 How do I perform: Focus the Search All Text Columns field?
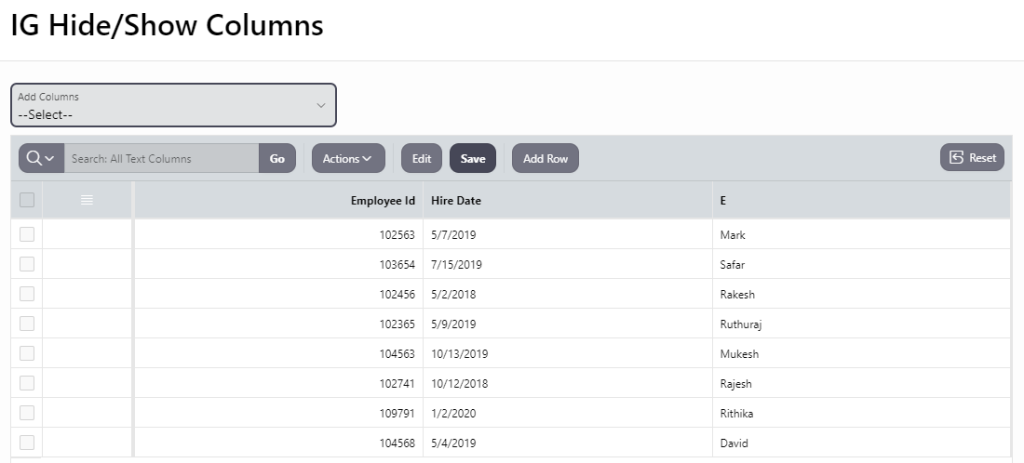point(161,158)
